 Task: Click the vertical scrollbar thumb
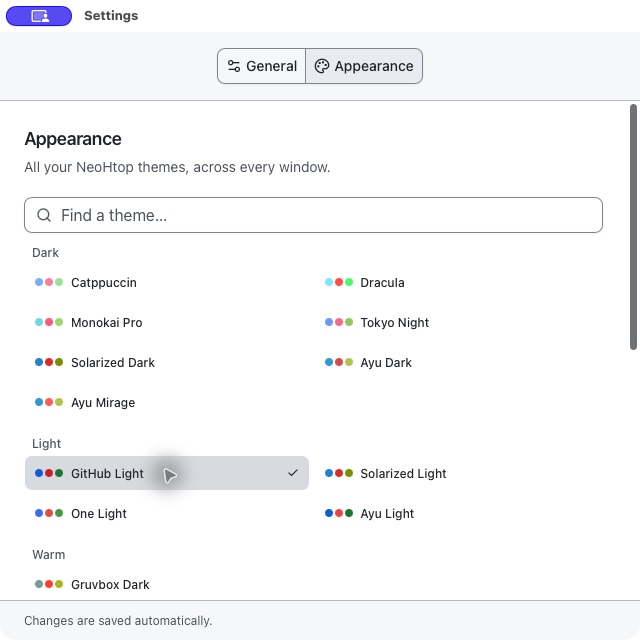pos(633,227)
